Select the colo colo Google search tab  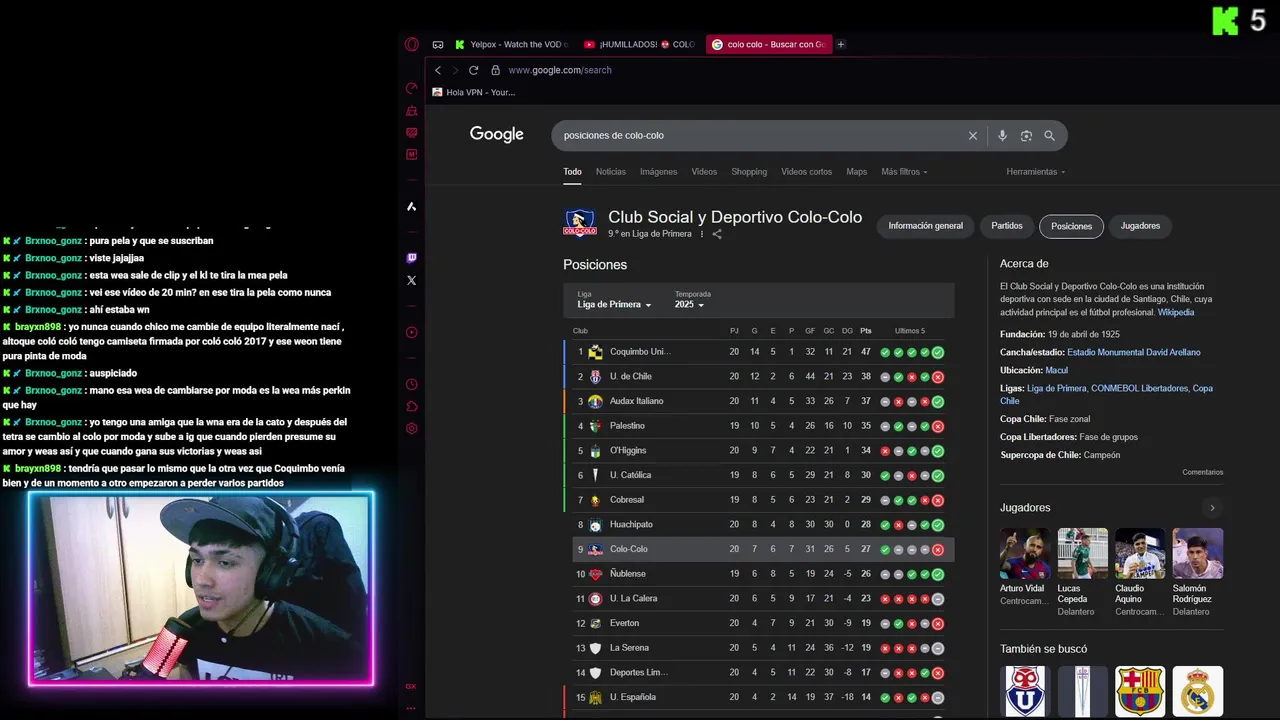[767, 44]
